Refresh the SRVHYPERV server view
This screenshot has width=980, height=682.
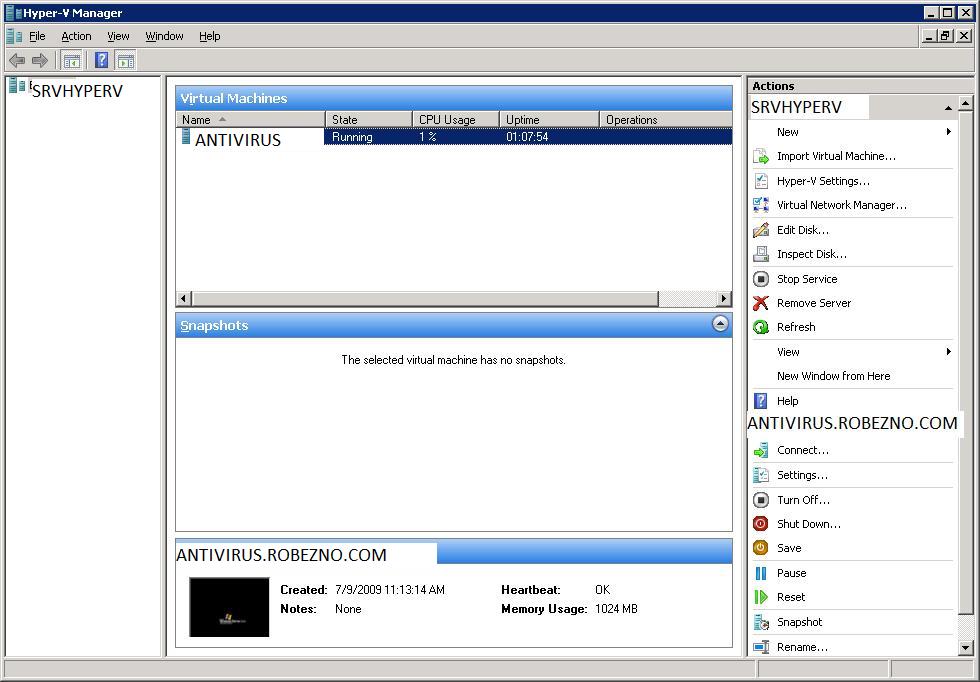(797, 327)
